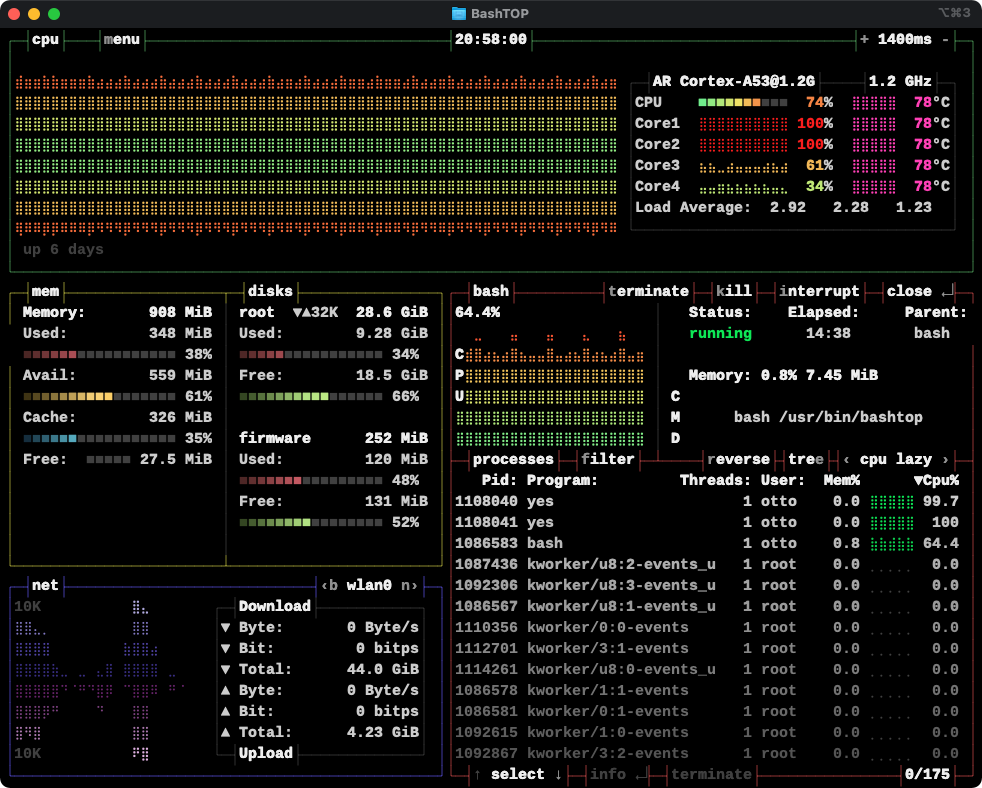Image resolution: width=982 pixels, height=788 pixels.
Task: Move process selection down with the down arrow
Action: (x=558, y=775)
